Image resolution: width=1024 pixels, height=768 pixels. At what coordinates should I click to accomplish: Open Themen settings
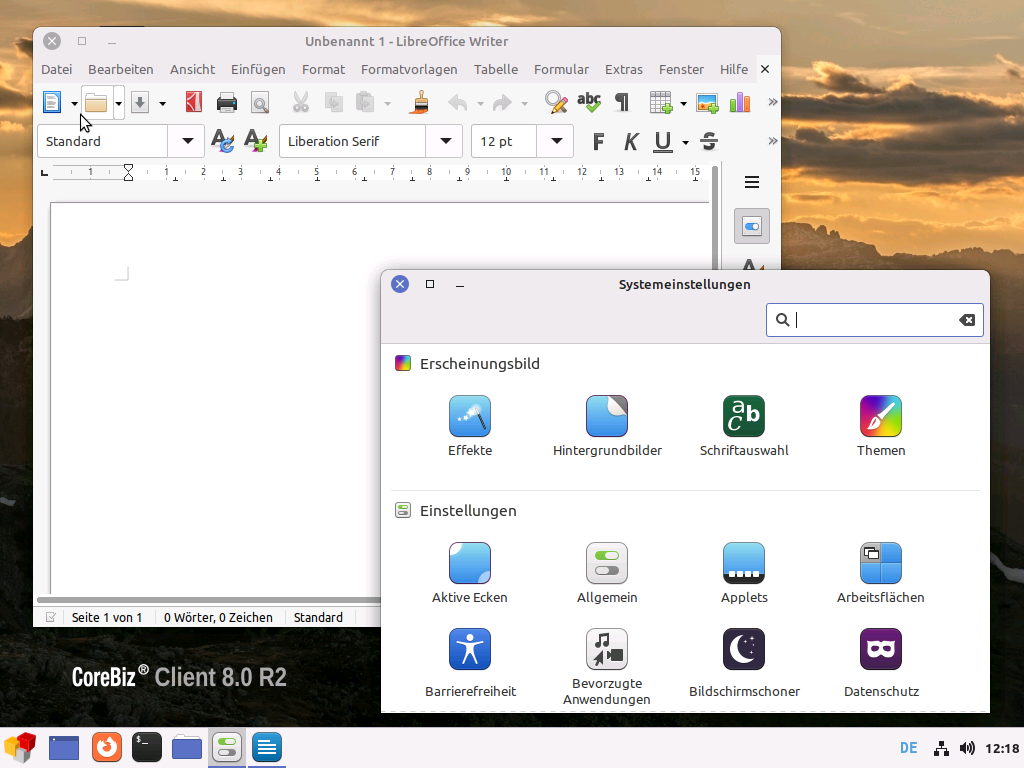(x=881, y=426)
